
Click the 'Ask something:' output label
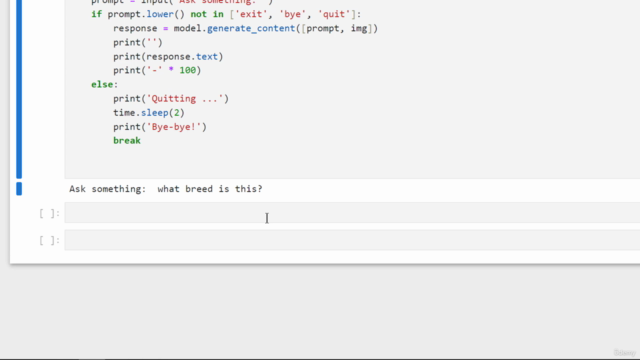point(107,189)
